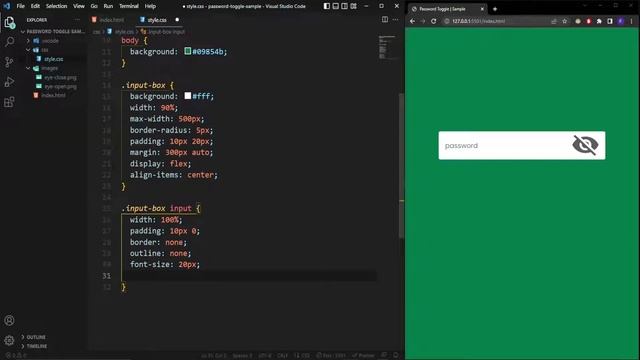This screenshot has width=640, height=360.
Task: Click the #fff color swatch
Action: pos(188,96)
